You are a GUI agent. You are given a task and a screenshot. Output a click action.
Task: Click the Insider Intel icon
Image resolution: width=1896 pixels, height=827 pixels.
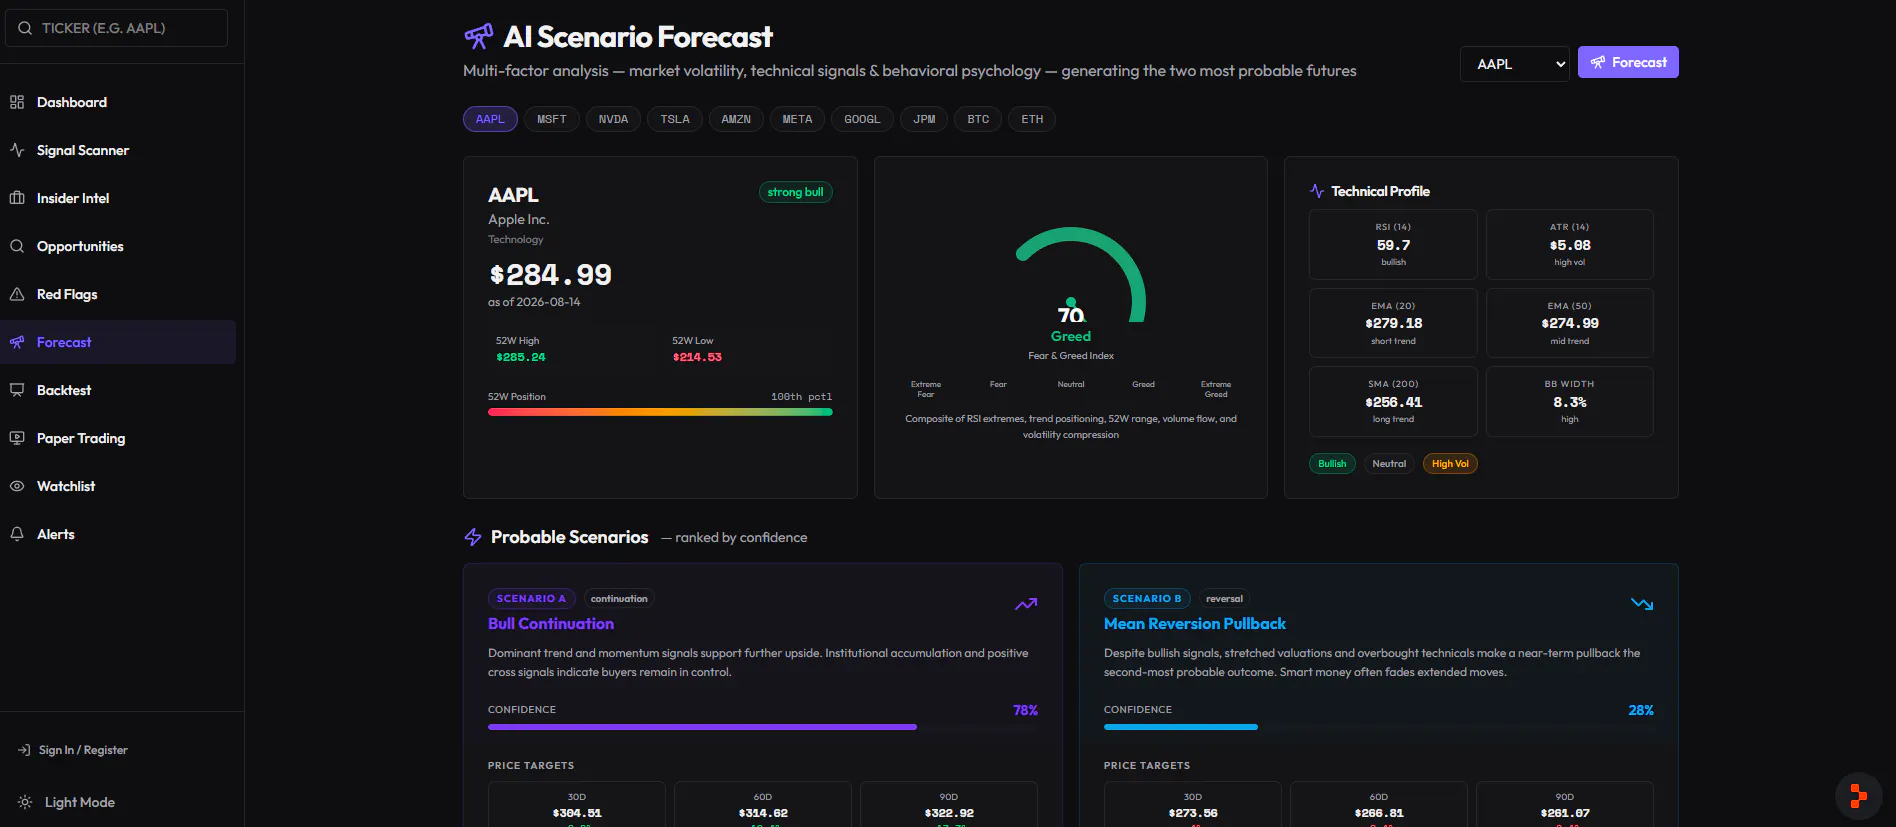click(x=17, y=198)
